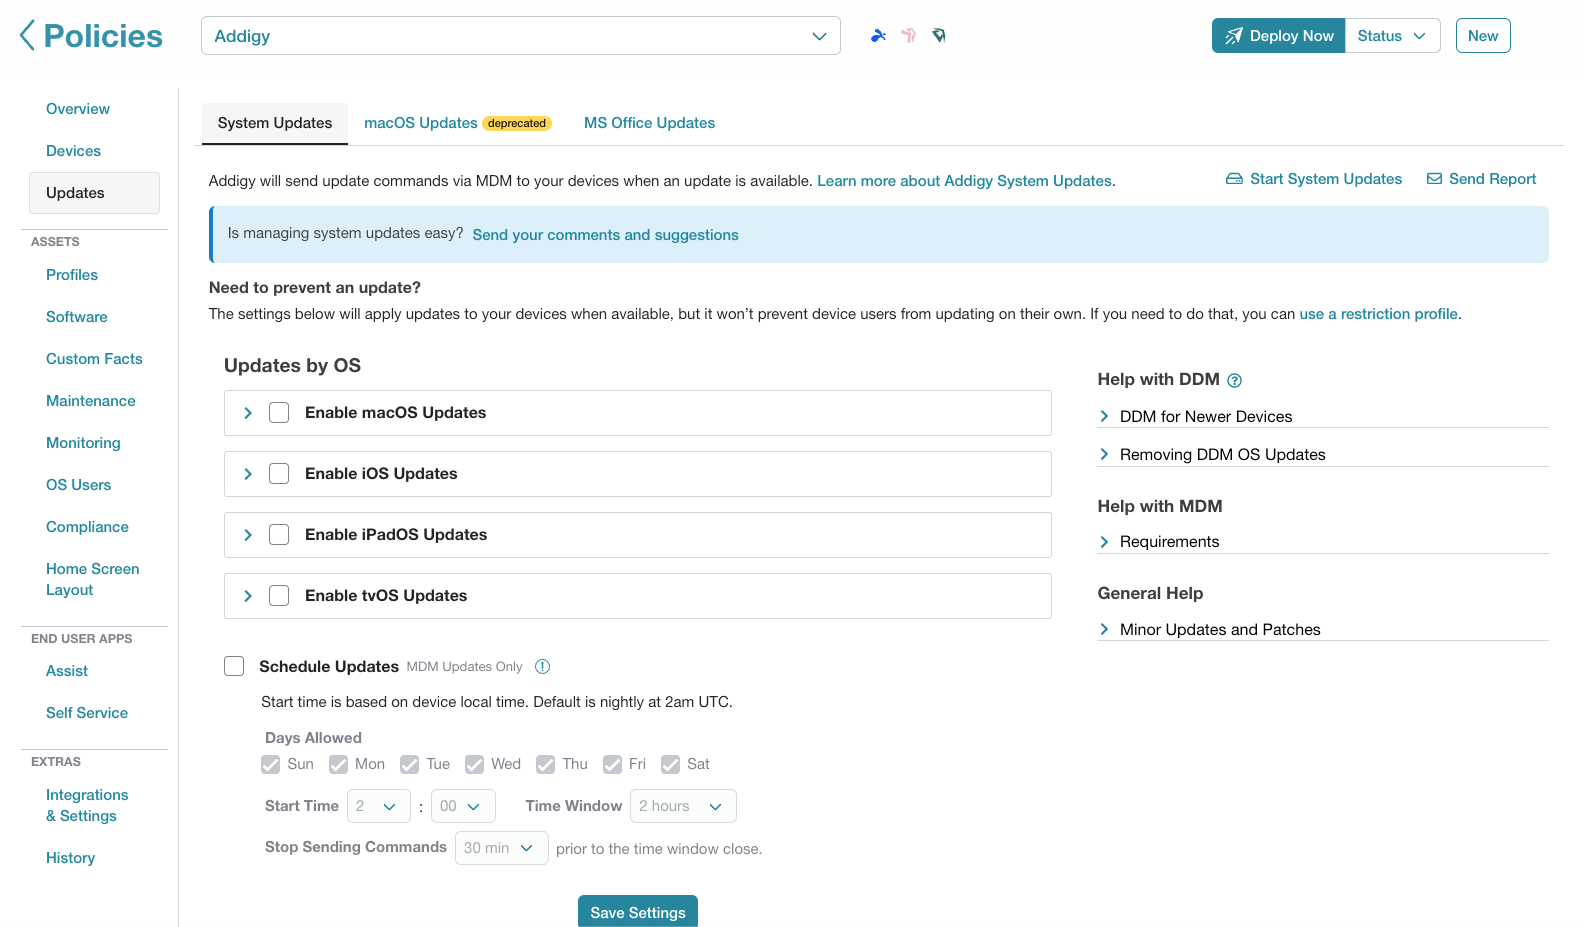Screen dimensions: 1584x927
Task: Open Self Service in the sidebar
Action: 87,713
